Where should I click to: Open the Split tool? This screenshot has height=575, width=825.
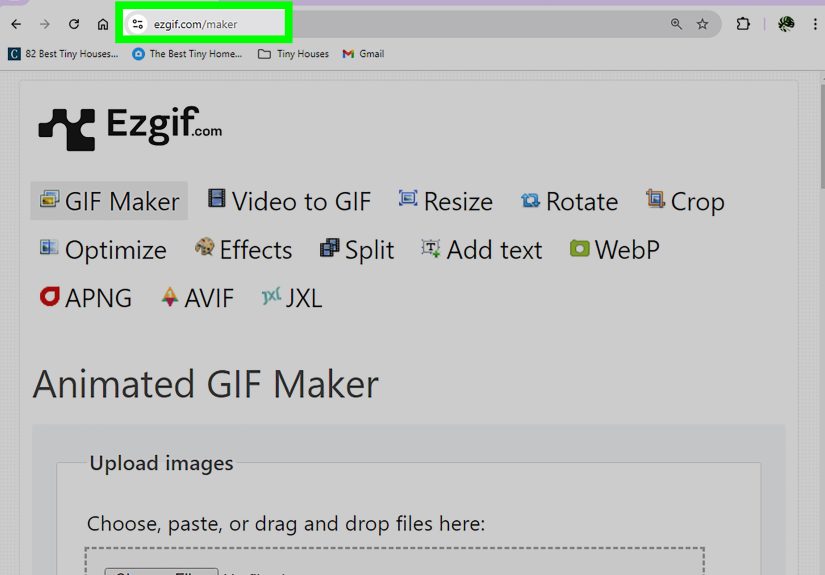pos(357,249)
